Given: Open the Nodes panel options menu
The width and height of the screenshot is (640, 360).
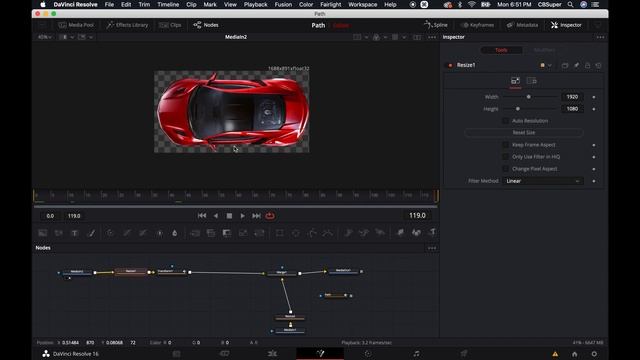Looking at the screenshot, I should [432, 248].
